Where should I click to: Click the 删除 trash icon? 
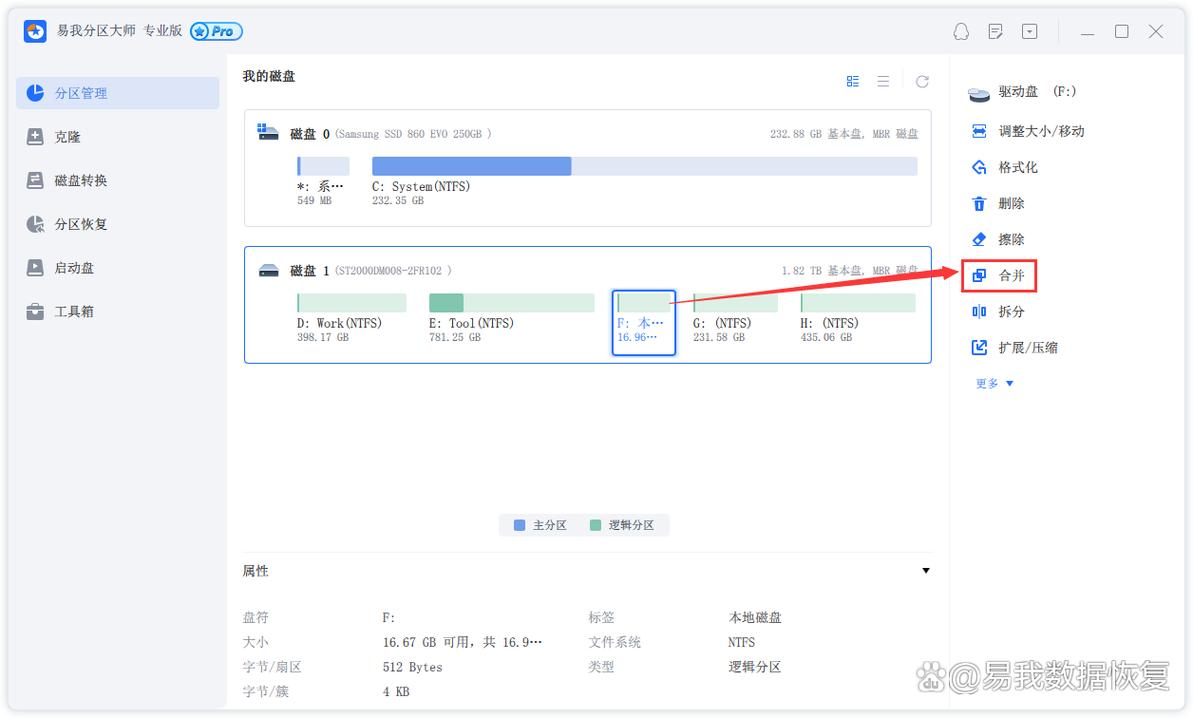click(979, 204)
